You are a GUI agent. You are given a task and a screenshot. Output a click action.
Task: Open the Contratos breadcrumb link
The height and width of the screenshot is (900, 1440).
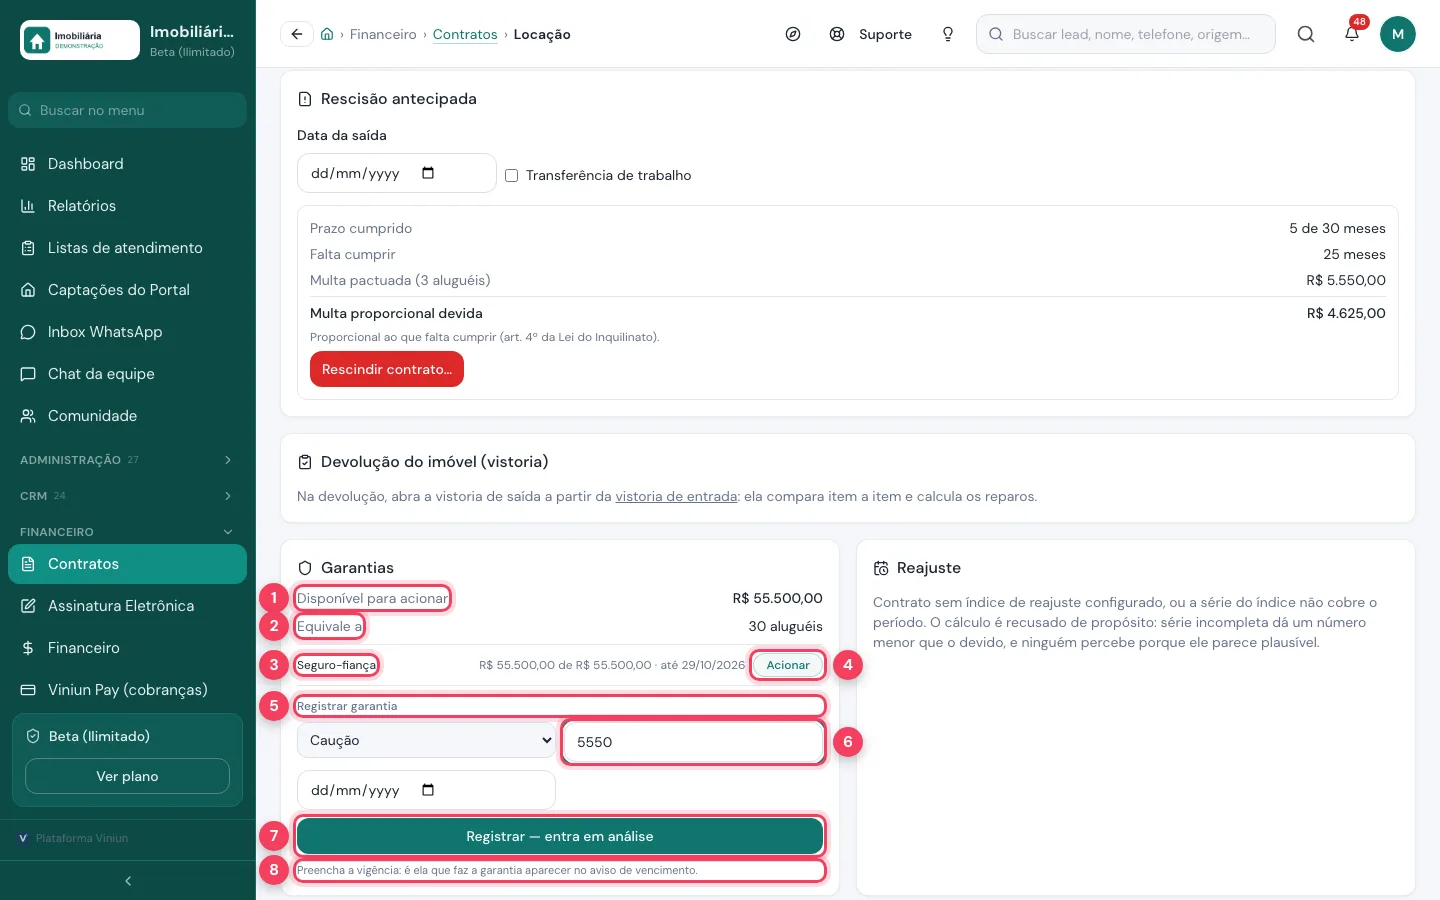coord(465,34)
